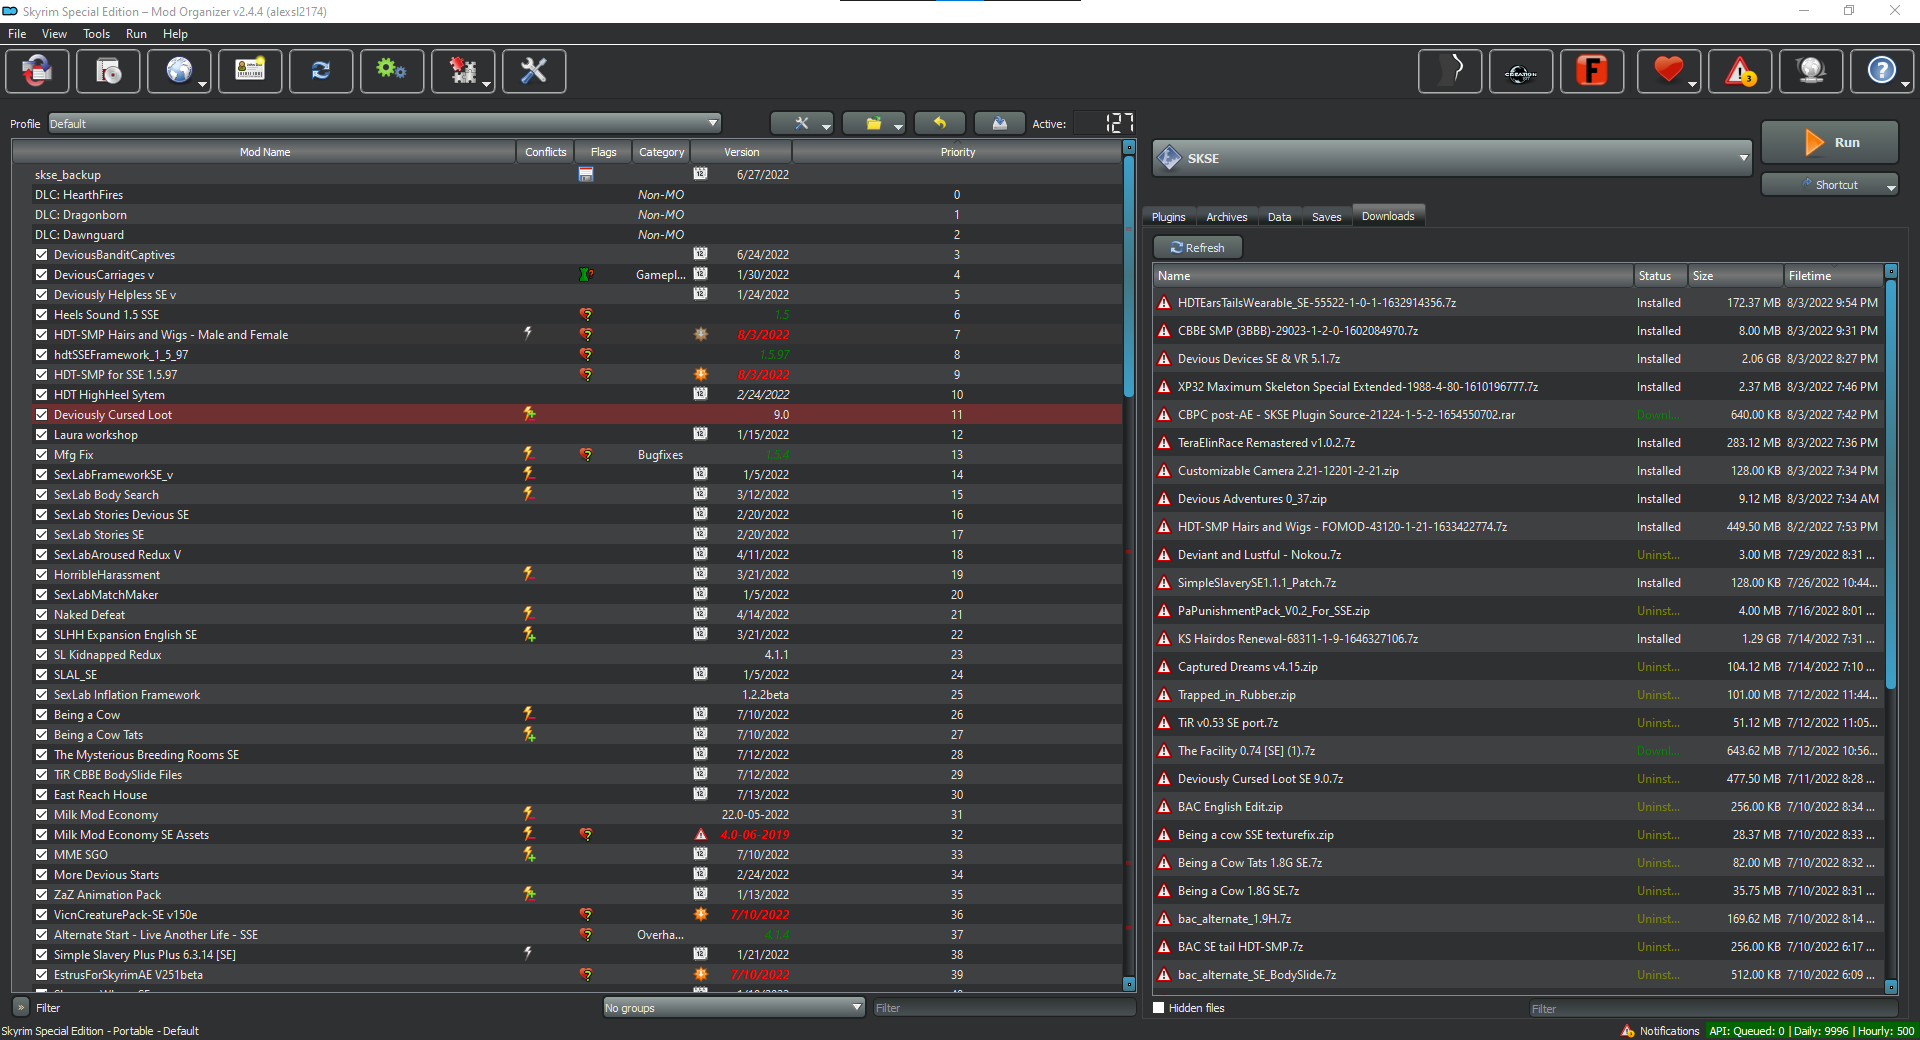Expand the puzzle tools dropdown arrow
Viewport: 1920px width, 1040px height.
(487, 85)
